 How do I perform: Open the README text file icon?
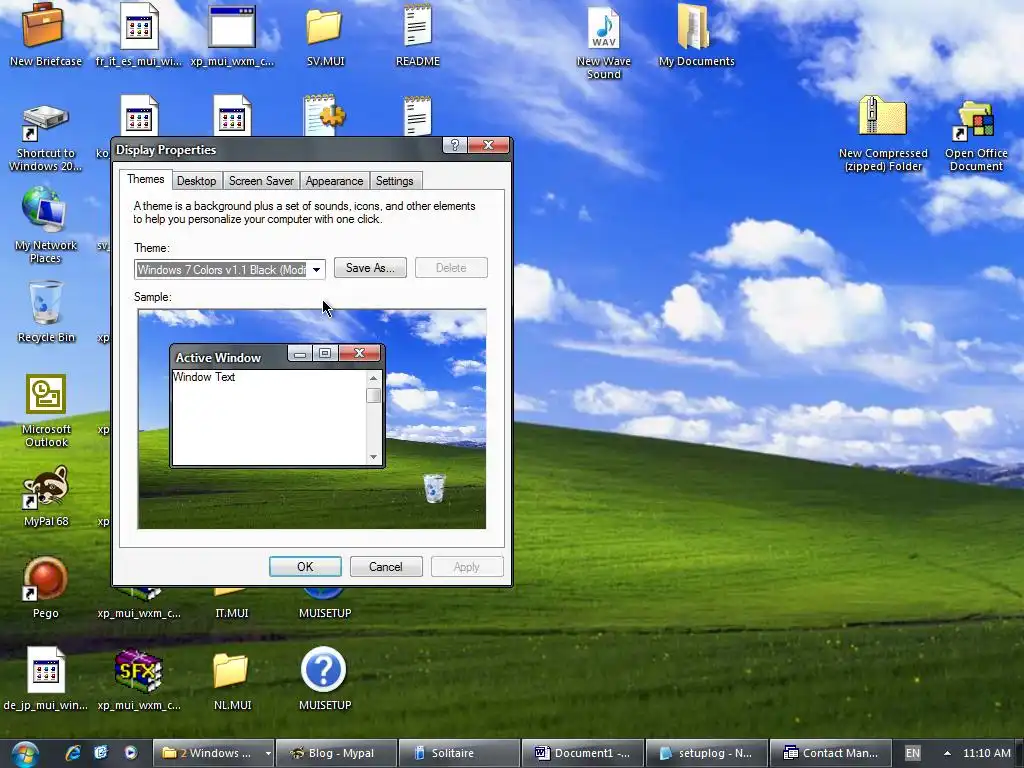(x=417, y=36)
